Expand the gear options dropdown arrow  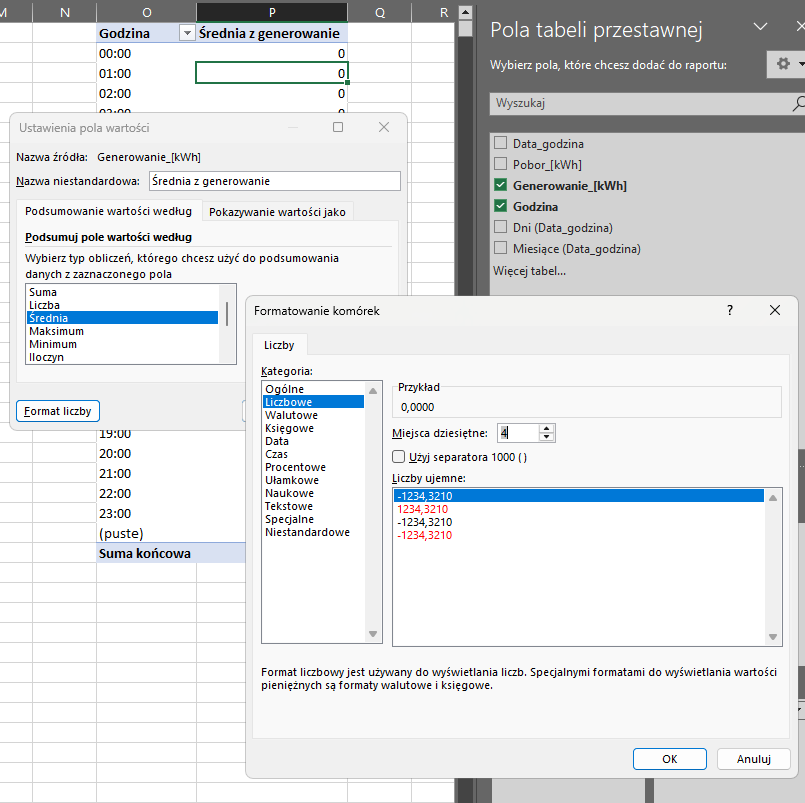[800, 65]
